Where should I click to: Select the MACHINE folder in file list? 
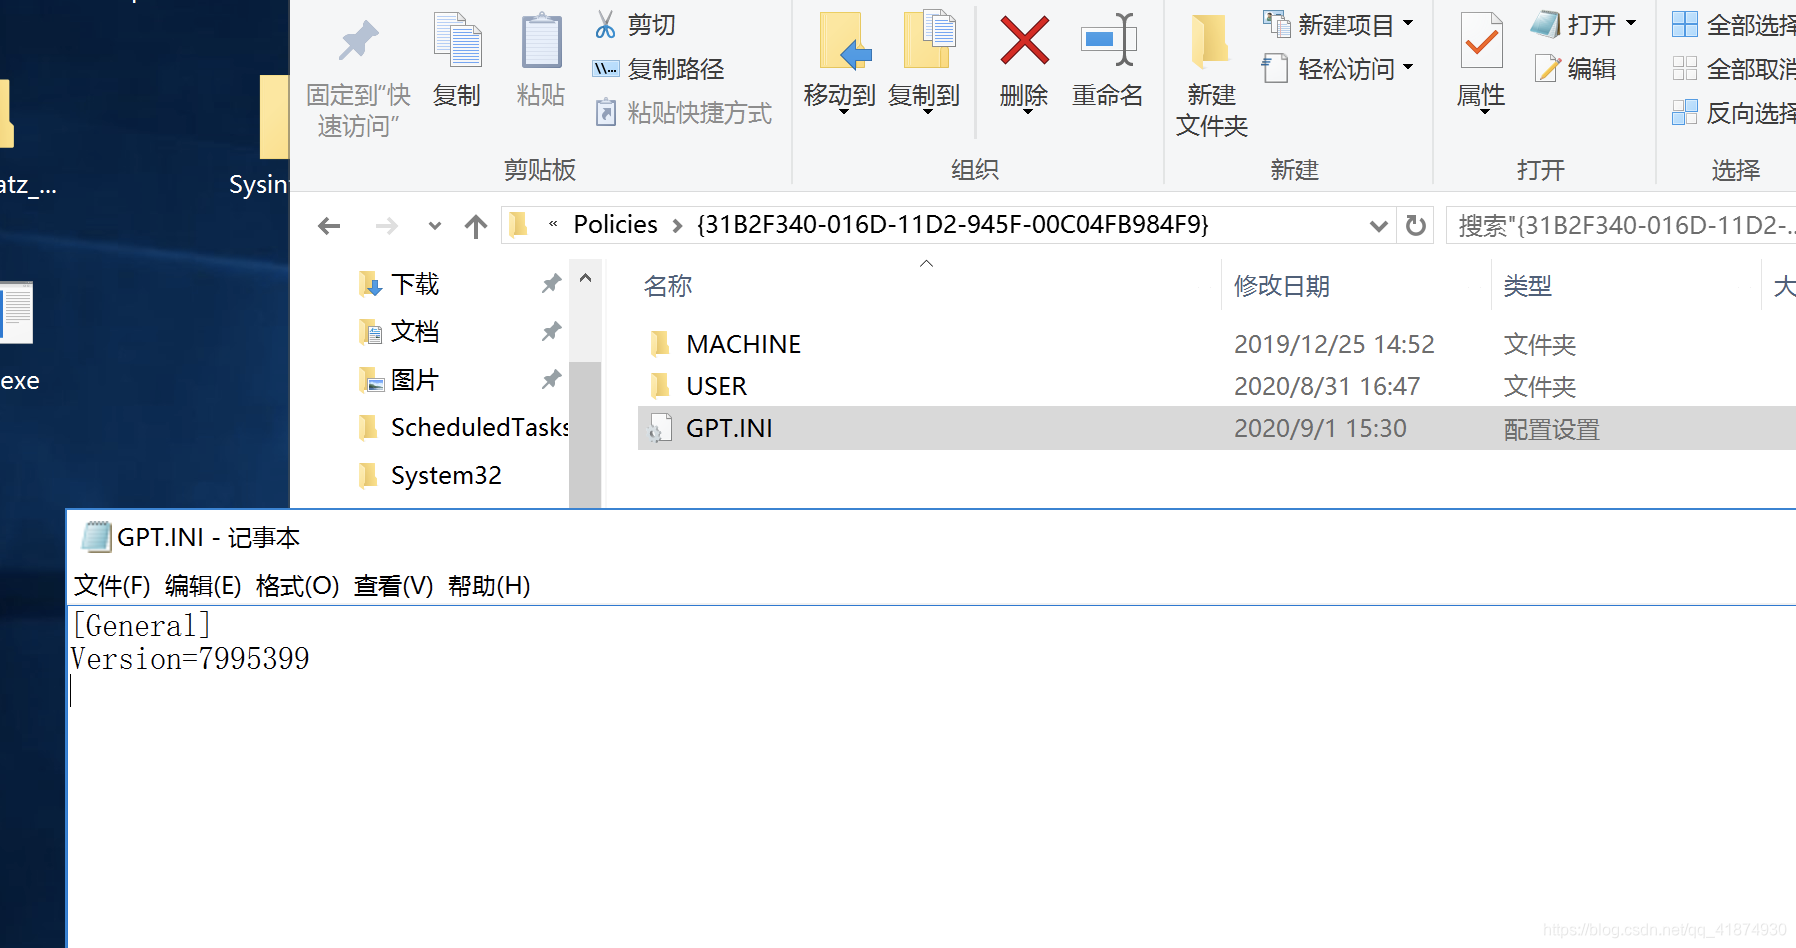tap(743, 344)
